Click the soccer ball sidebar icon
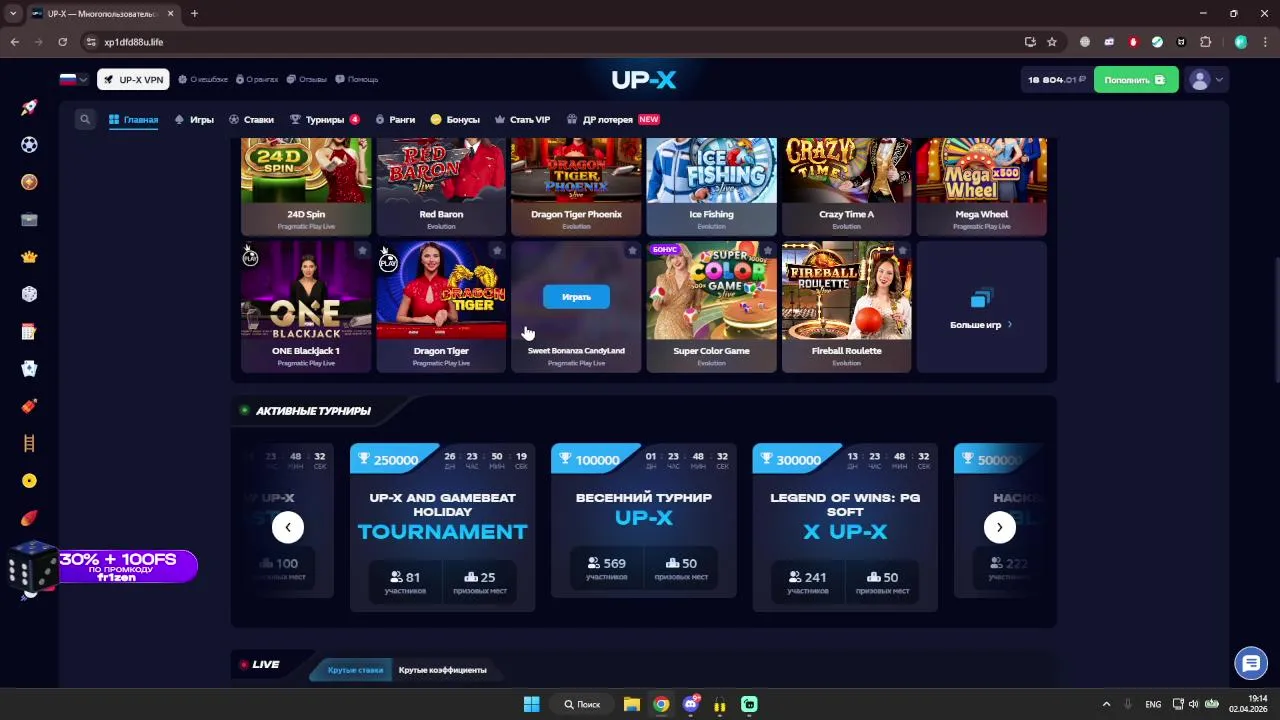This screenshot has width=1280, height=720. click(29, 145)
